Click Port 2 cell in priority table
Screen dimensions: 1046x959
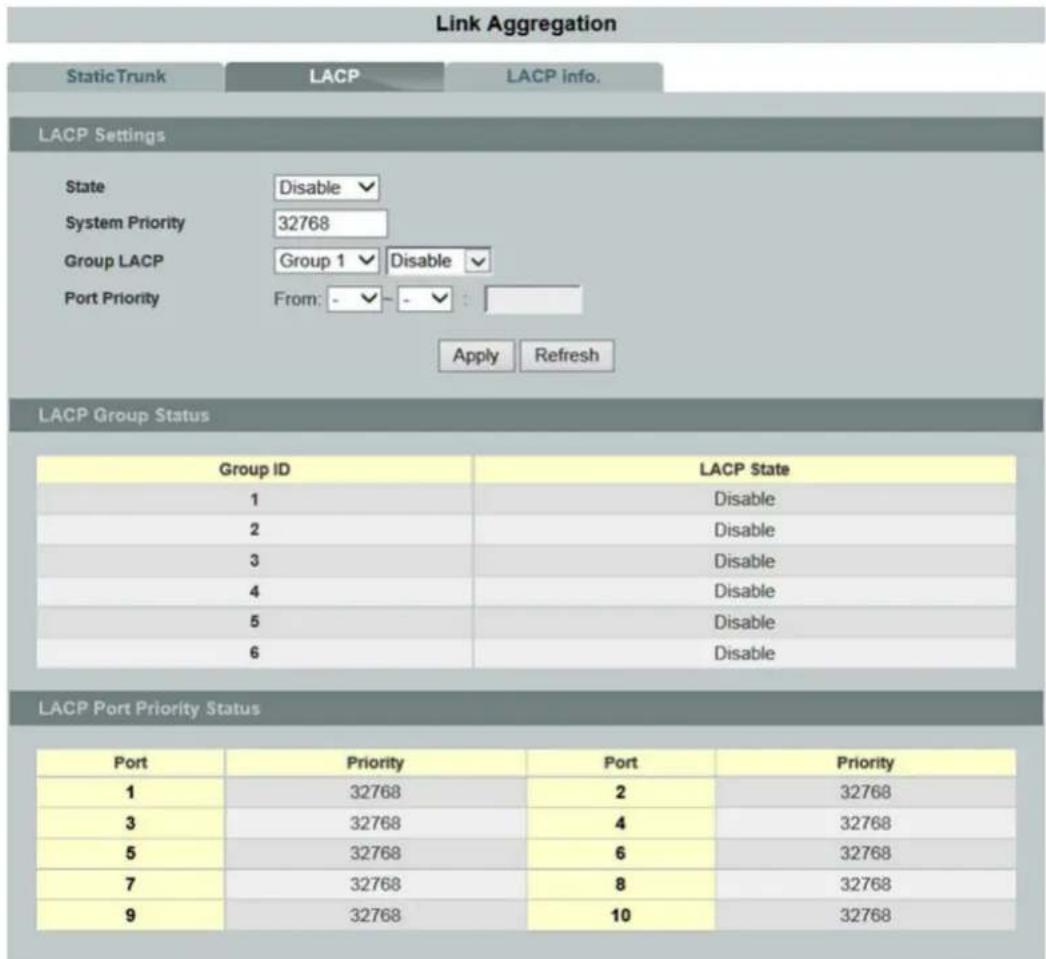[620, 792]
